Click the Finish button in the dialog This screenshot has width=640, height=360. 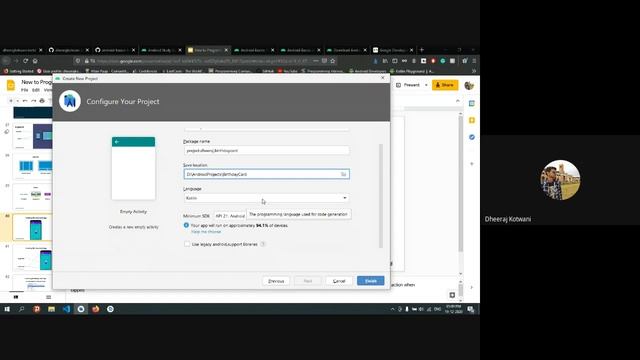pyautogui.click(x=371, y=281)
